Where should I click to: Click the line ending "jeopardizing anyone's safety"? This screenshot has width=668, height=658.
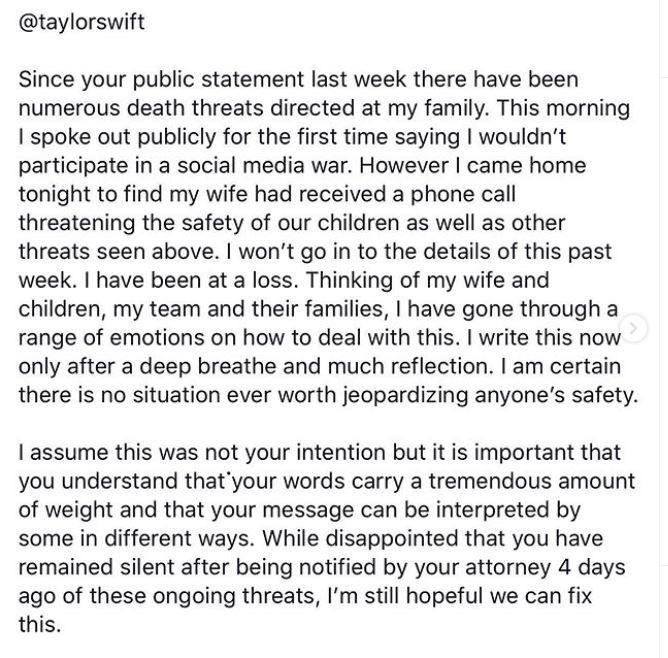[328, 394]
